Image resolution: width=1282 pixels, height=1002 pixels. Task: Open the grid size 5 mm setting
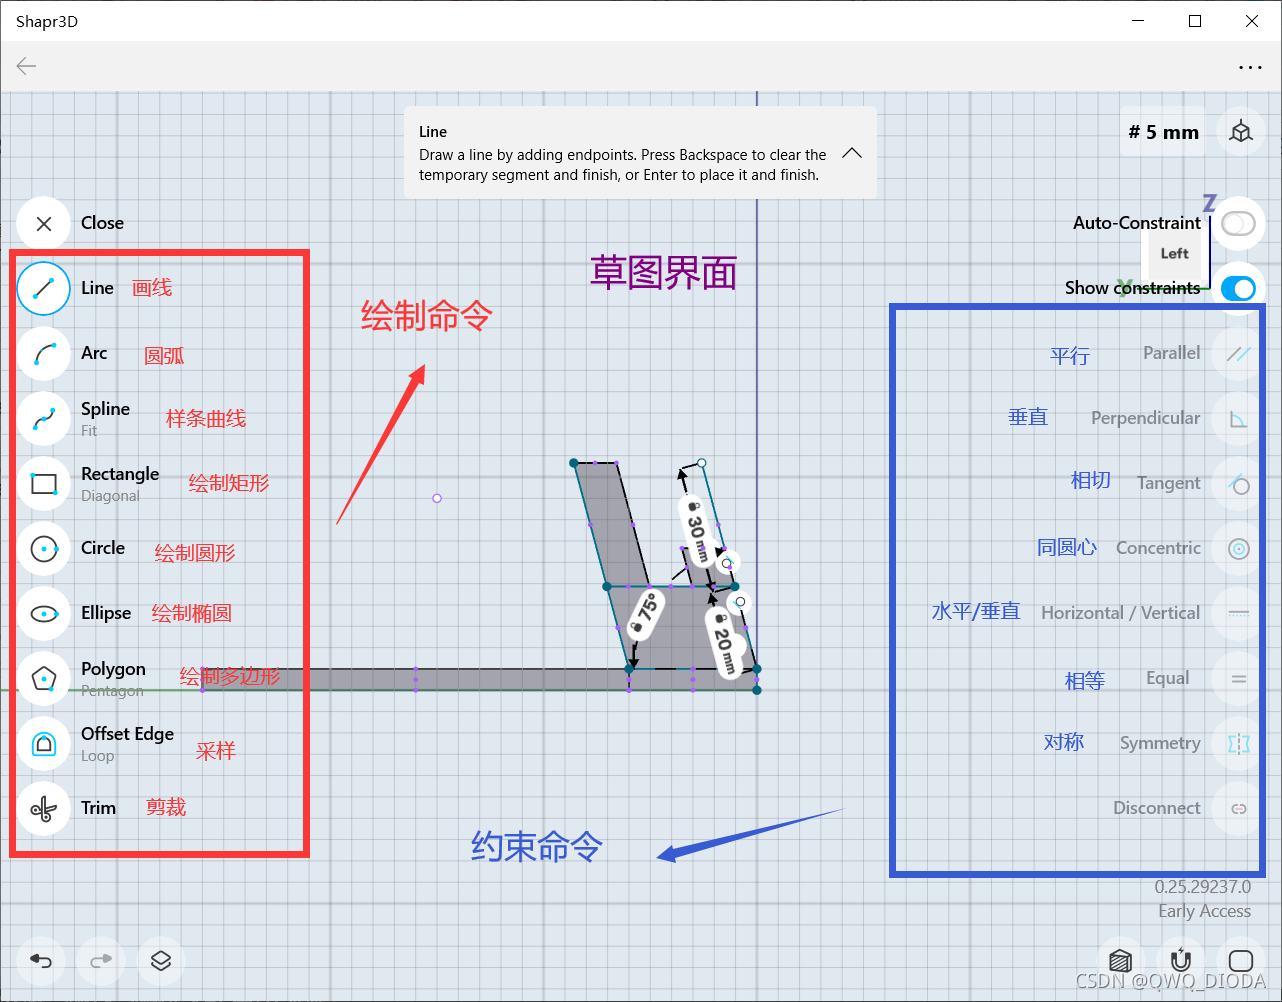[1163, 132]
